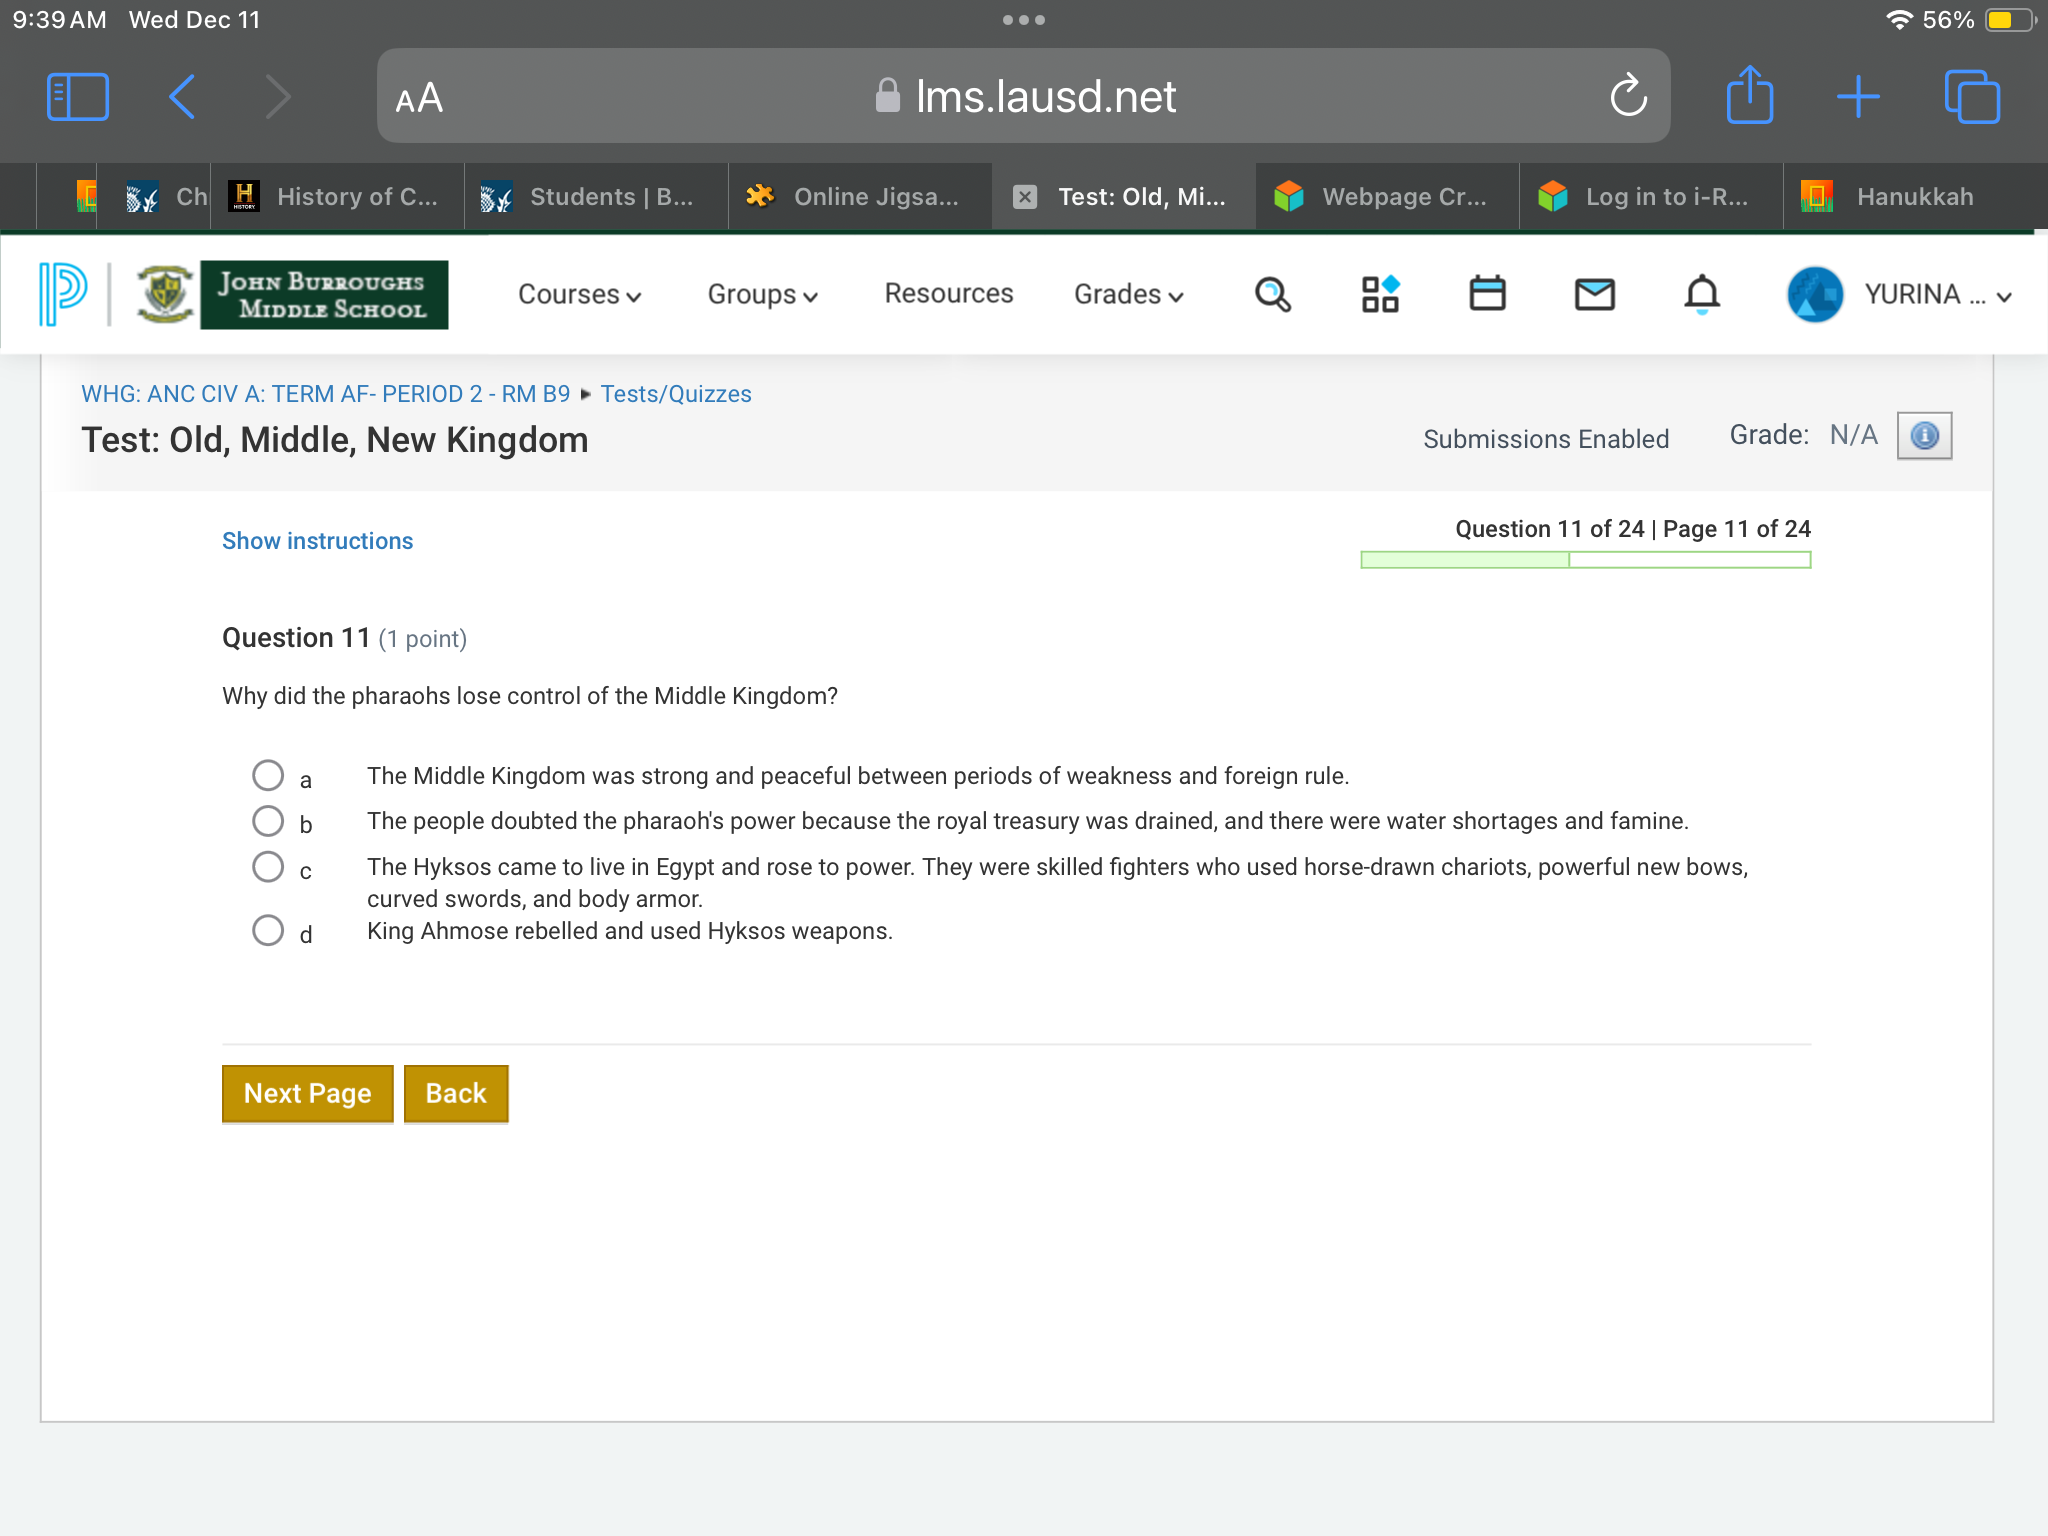Screen dimensions: 2048x1536
Task: Click the Submissions Enabled text
Action: [1546, 439]
